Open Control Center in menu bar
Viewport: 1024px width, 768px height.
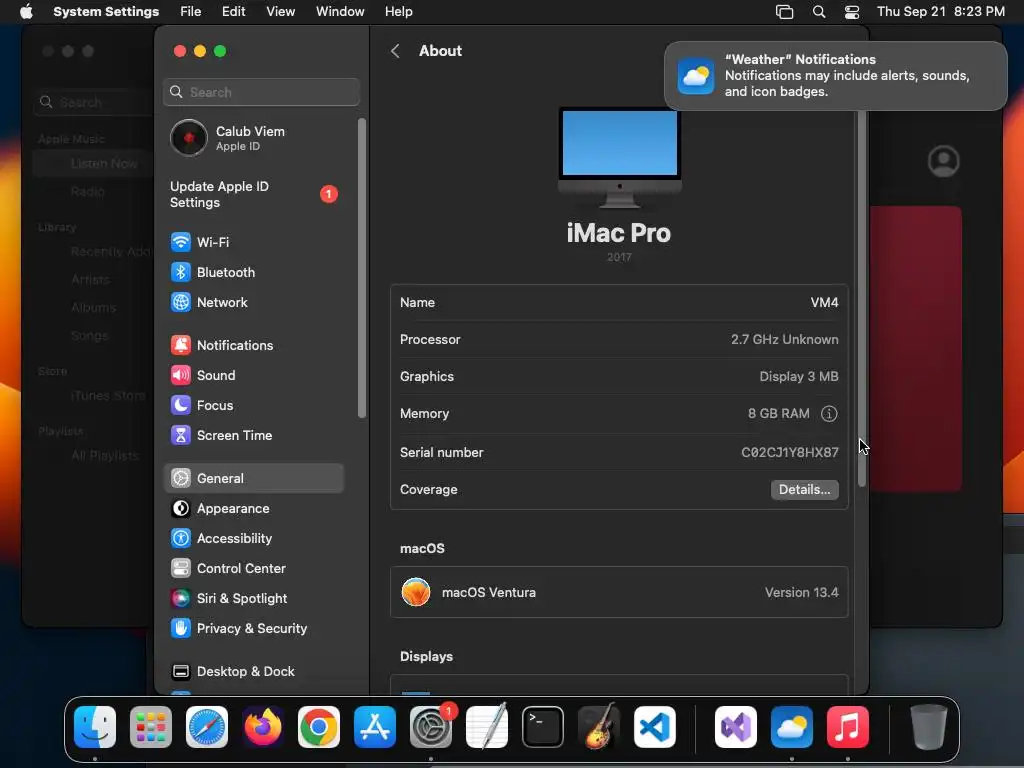pyautogui.click(x=852, y=12)
